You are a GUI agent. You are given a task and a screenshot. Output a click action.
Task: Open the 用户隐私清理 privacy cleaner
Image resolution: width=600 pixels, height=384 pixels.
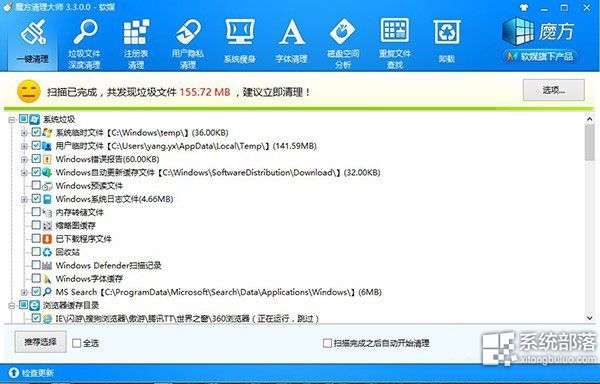click(188, 43)
